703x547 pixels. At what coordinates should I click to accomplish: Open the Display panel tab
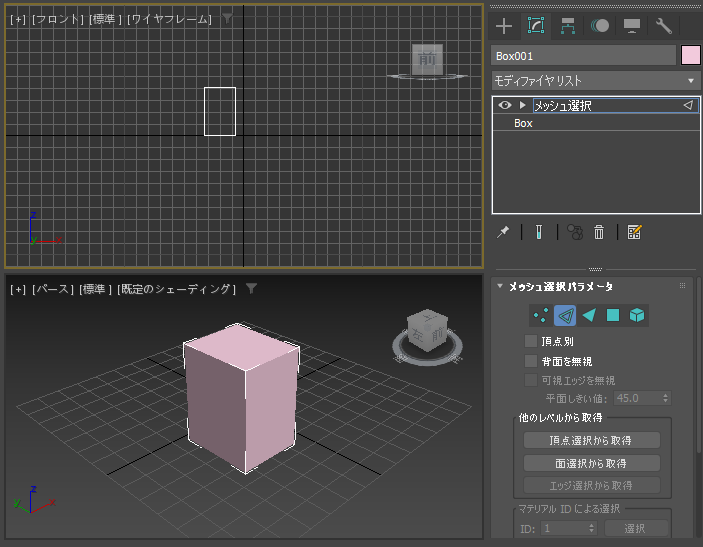coord(632,26)
